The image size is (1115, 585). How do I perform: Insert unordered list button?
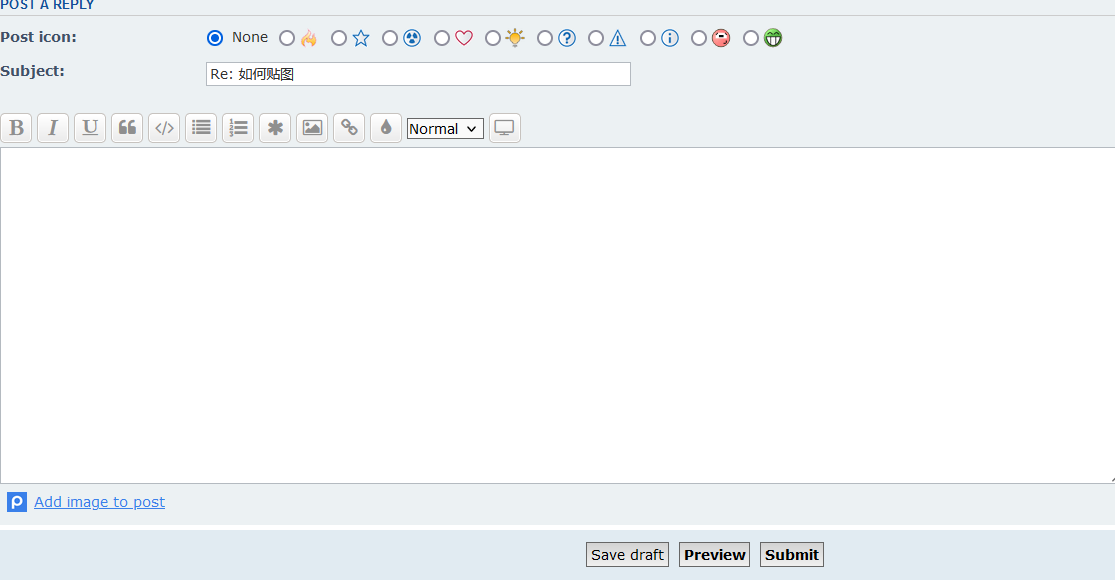[x=201, y=128]
